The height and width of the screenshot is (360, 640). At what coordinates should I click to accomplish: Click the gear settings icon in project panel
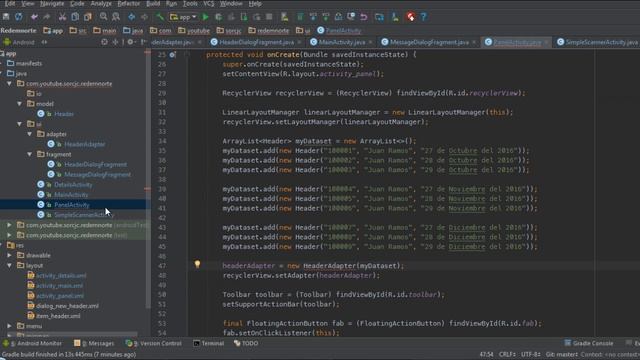131,42
